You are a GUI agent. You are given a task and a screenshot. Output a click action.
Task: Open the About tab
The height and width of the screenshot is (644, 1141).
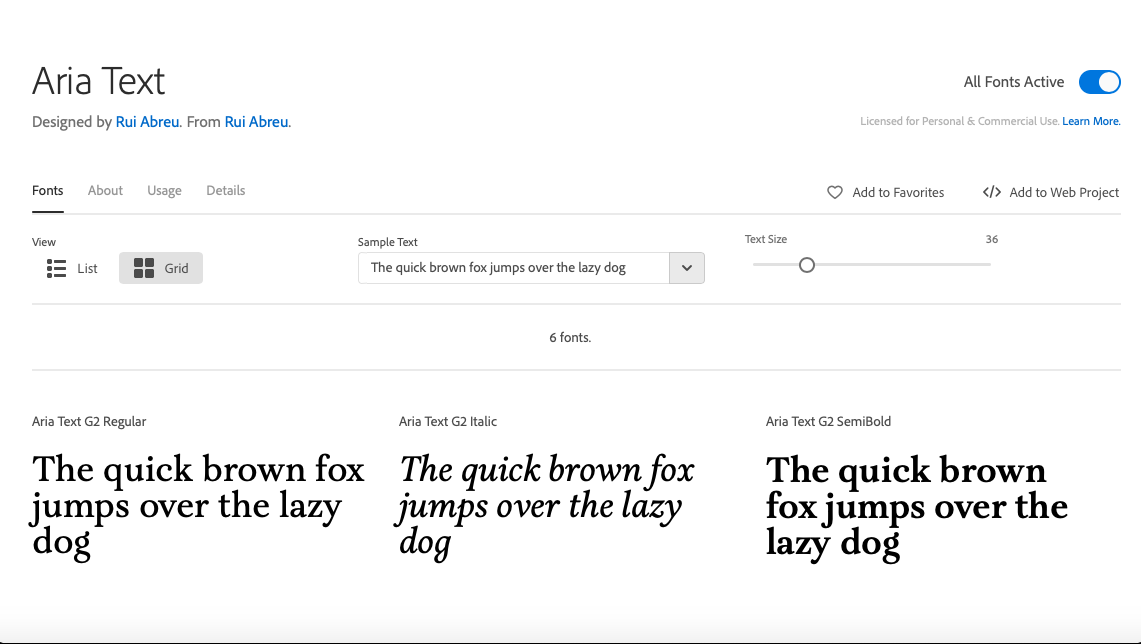pos(105,191)
